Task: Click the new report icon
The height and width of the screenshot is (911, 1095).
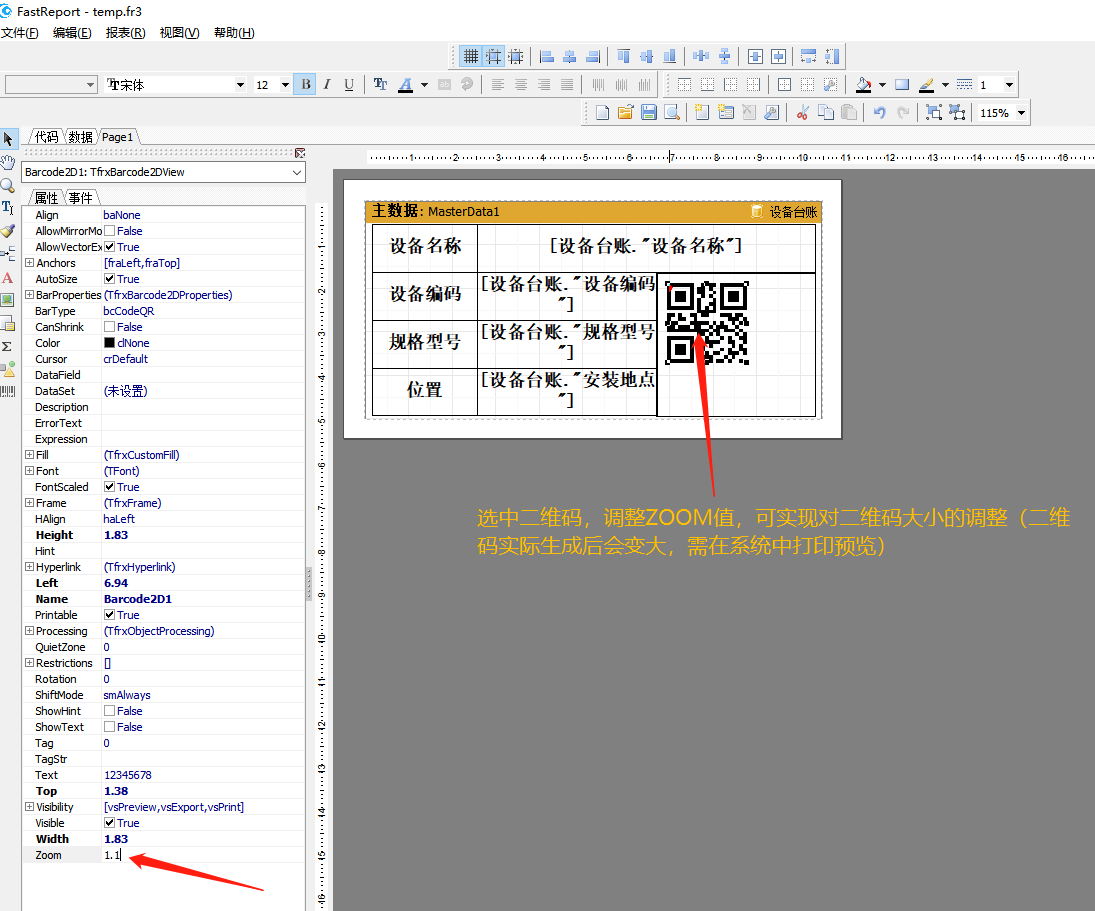Action: [602, 112]
